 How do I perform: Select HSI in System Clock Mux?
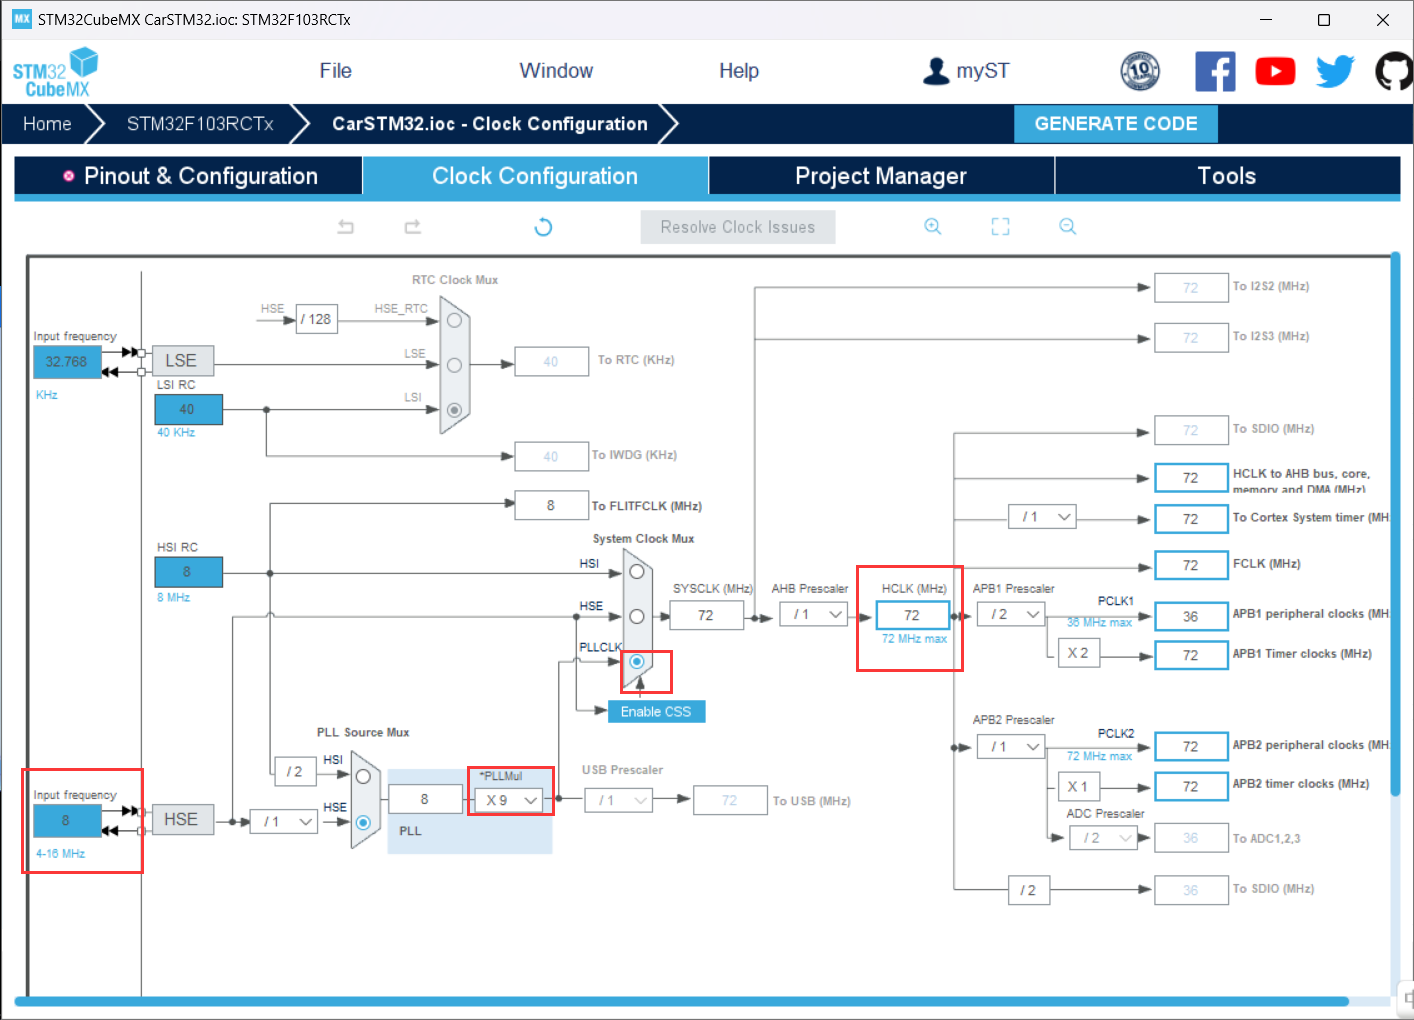point(637,572)
